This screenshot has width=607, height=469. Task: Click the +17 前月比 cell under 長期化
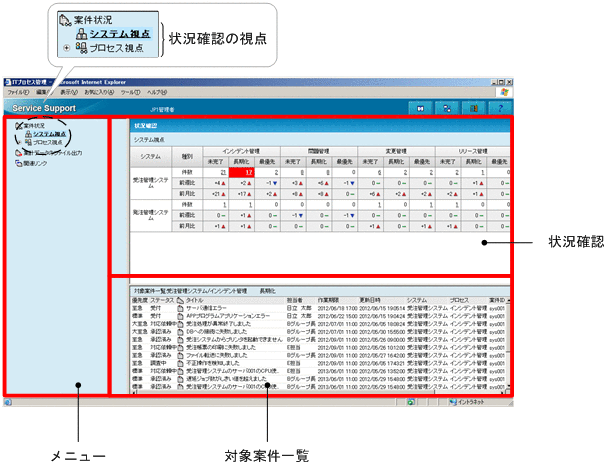click(242, 194)
